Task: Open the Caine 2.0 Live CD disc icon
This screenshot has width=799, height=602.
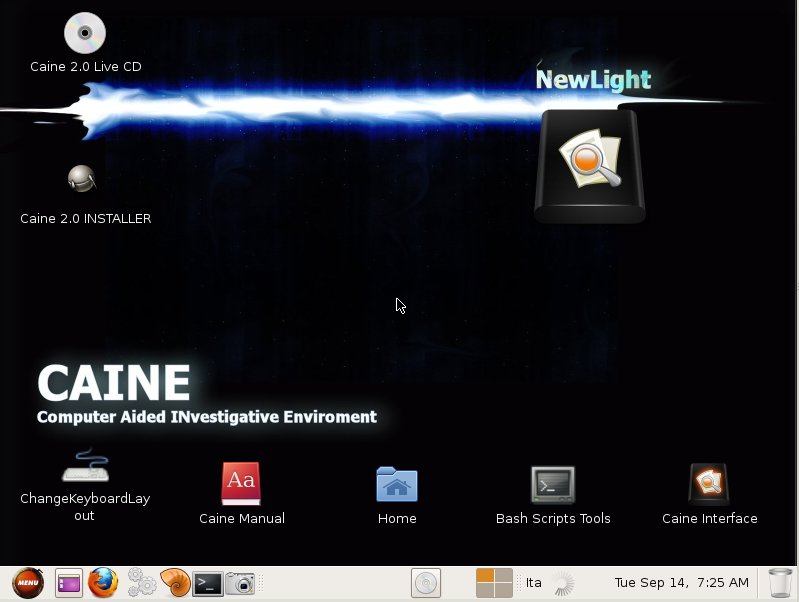Action: click(x=85, y=33)
